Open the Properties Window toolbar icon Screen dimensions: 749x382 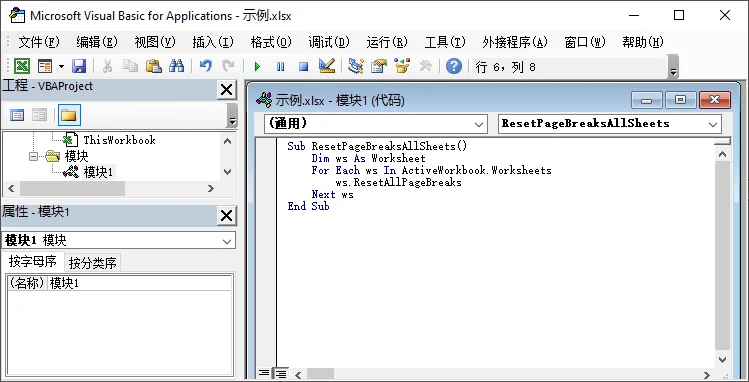coord(379,66)
